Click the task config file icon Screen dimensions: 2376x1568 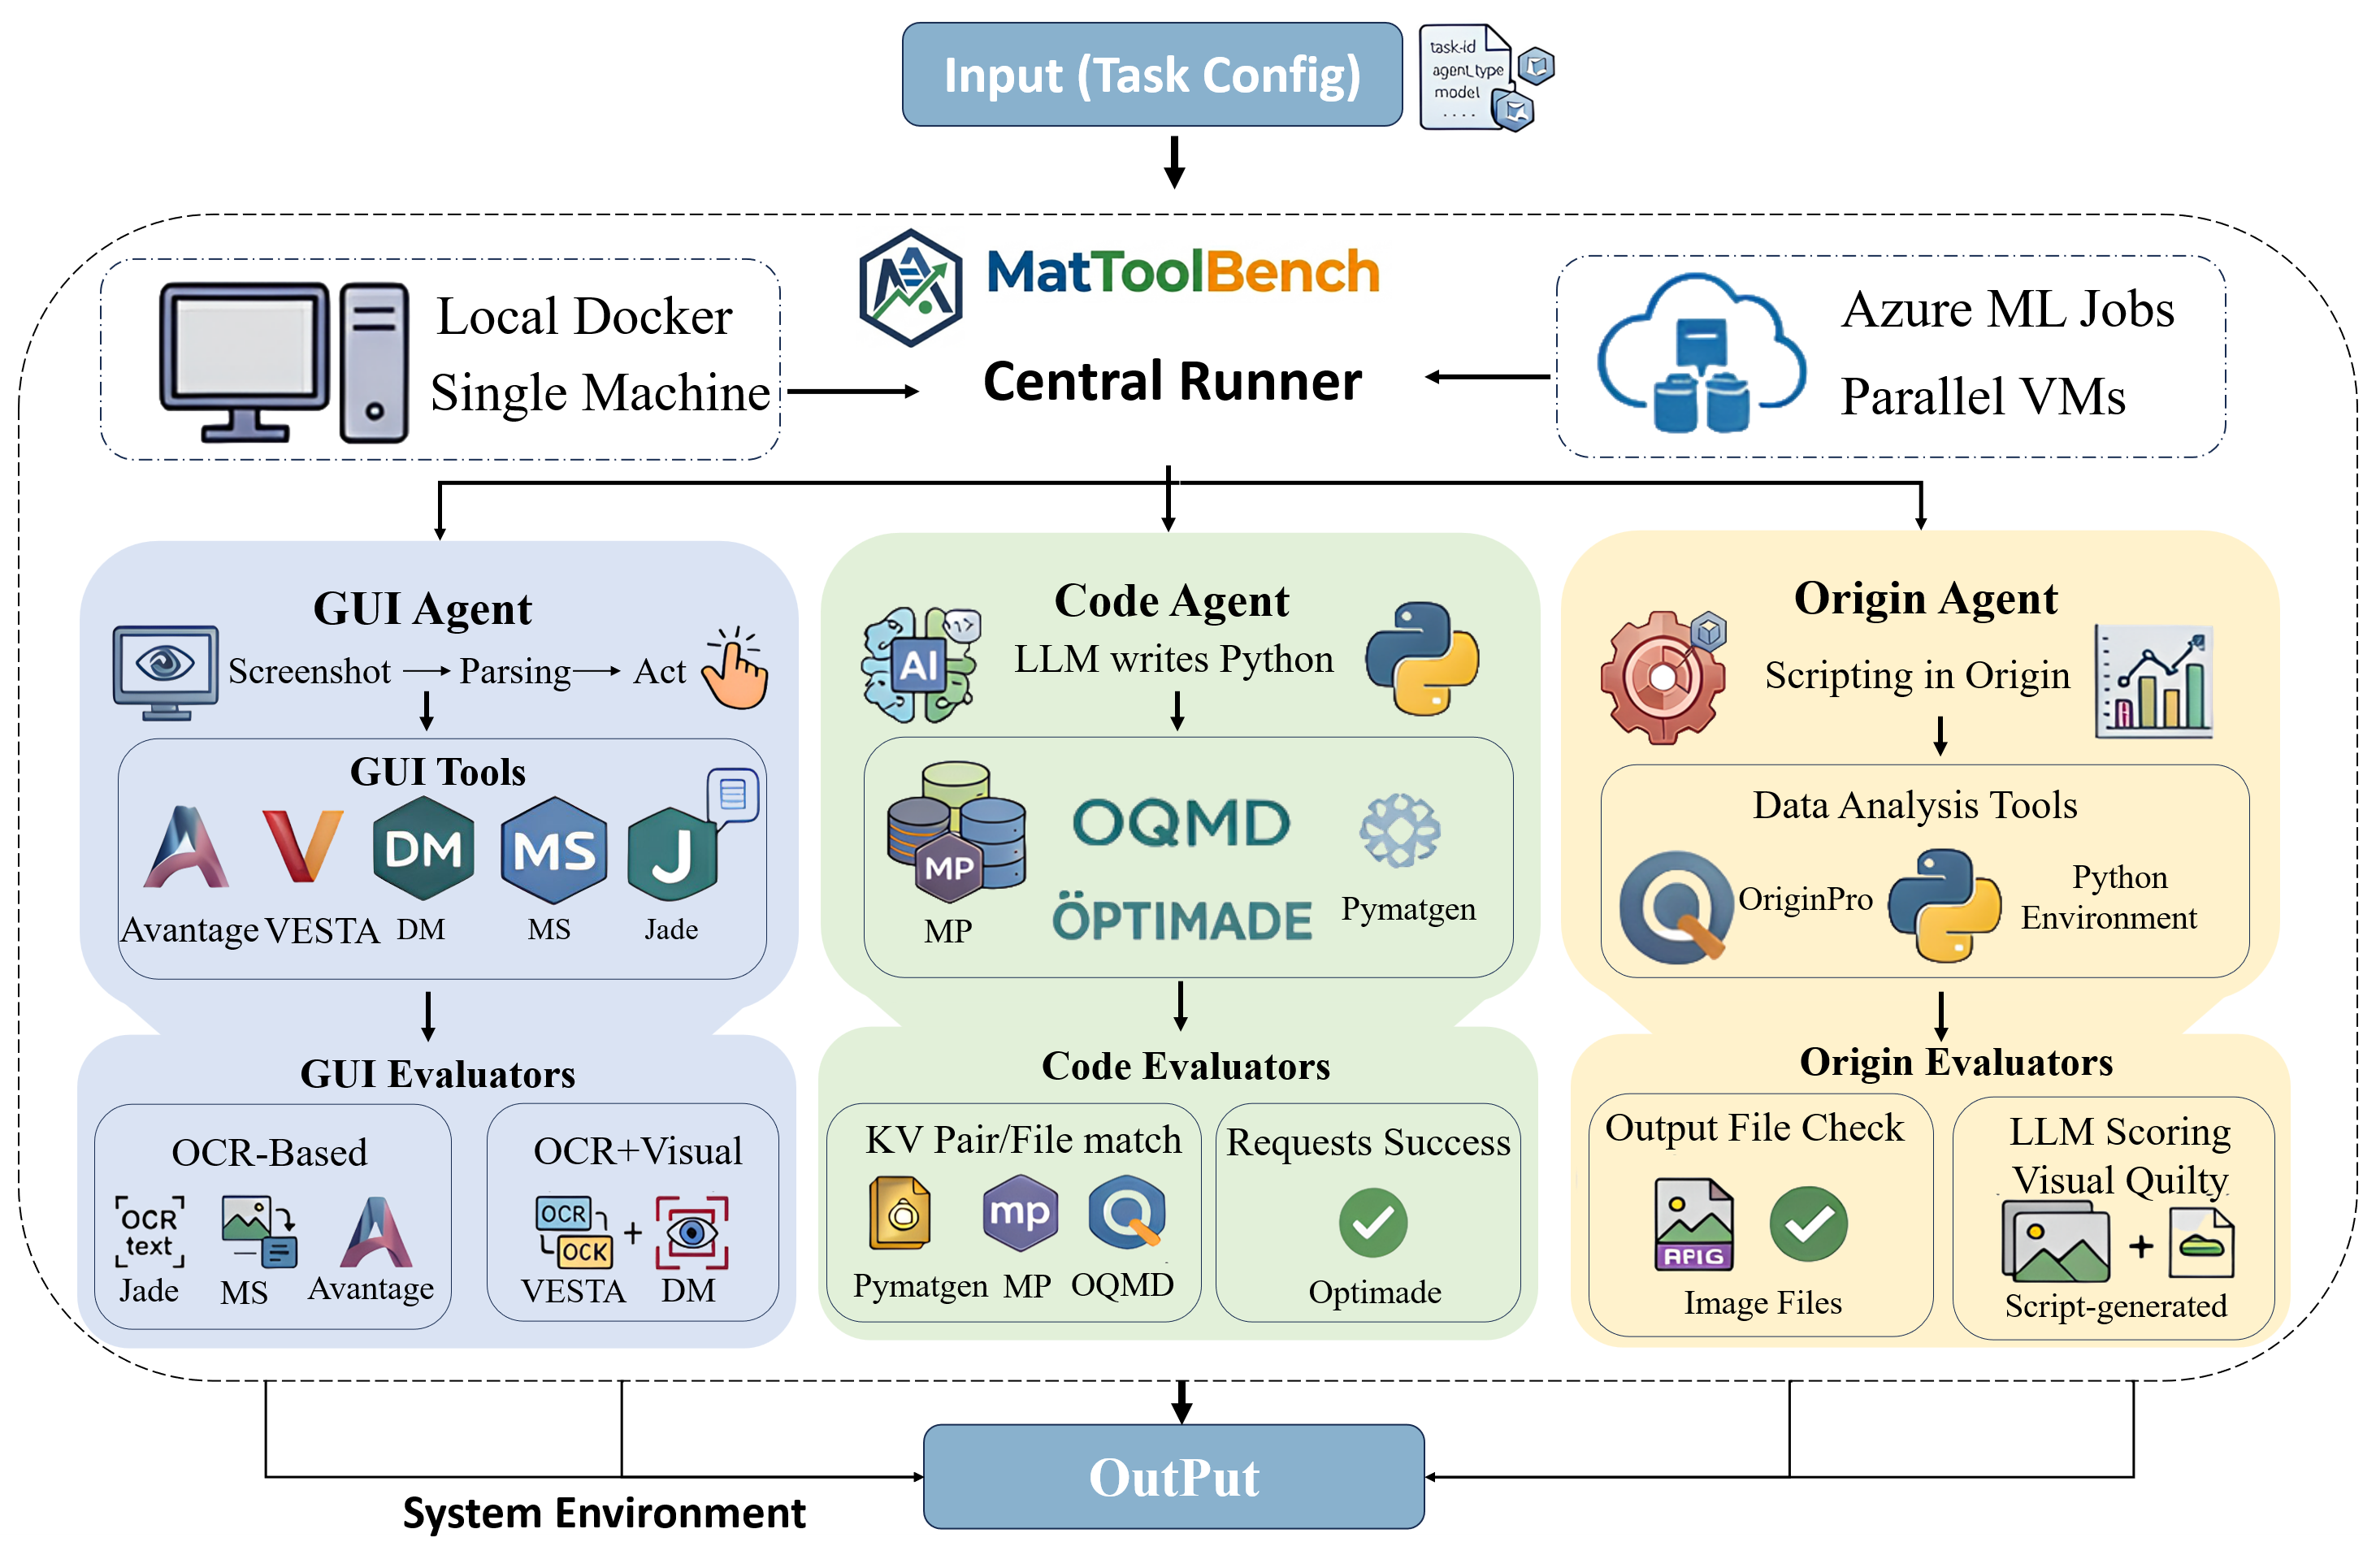coord(1485,78)
